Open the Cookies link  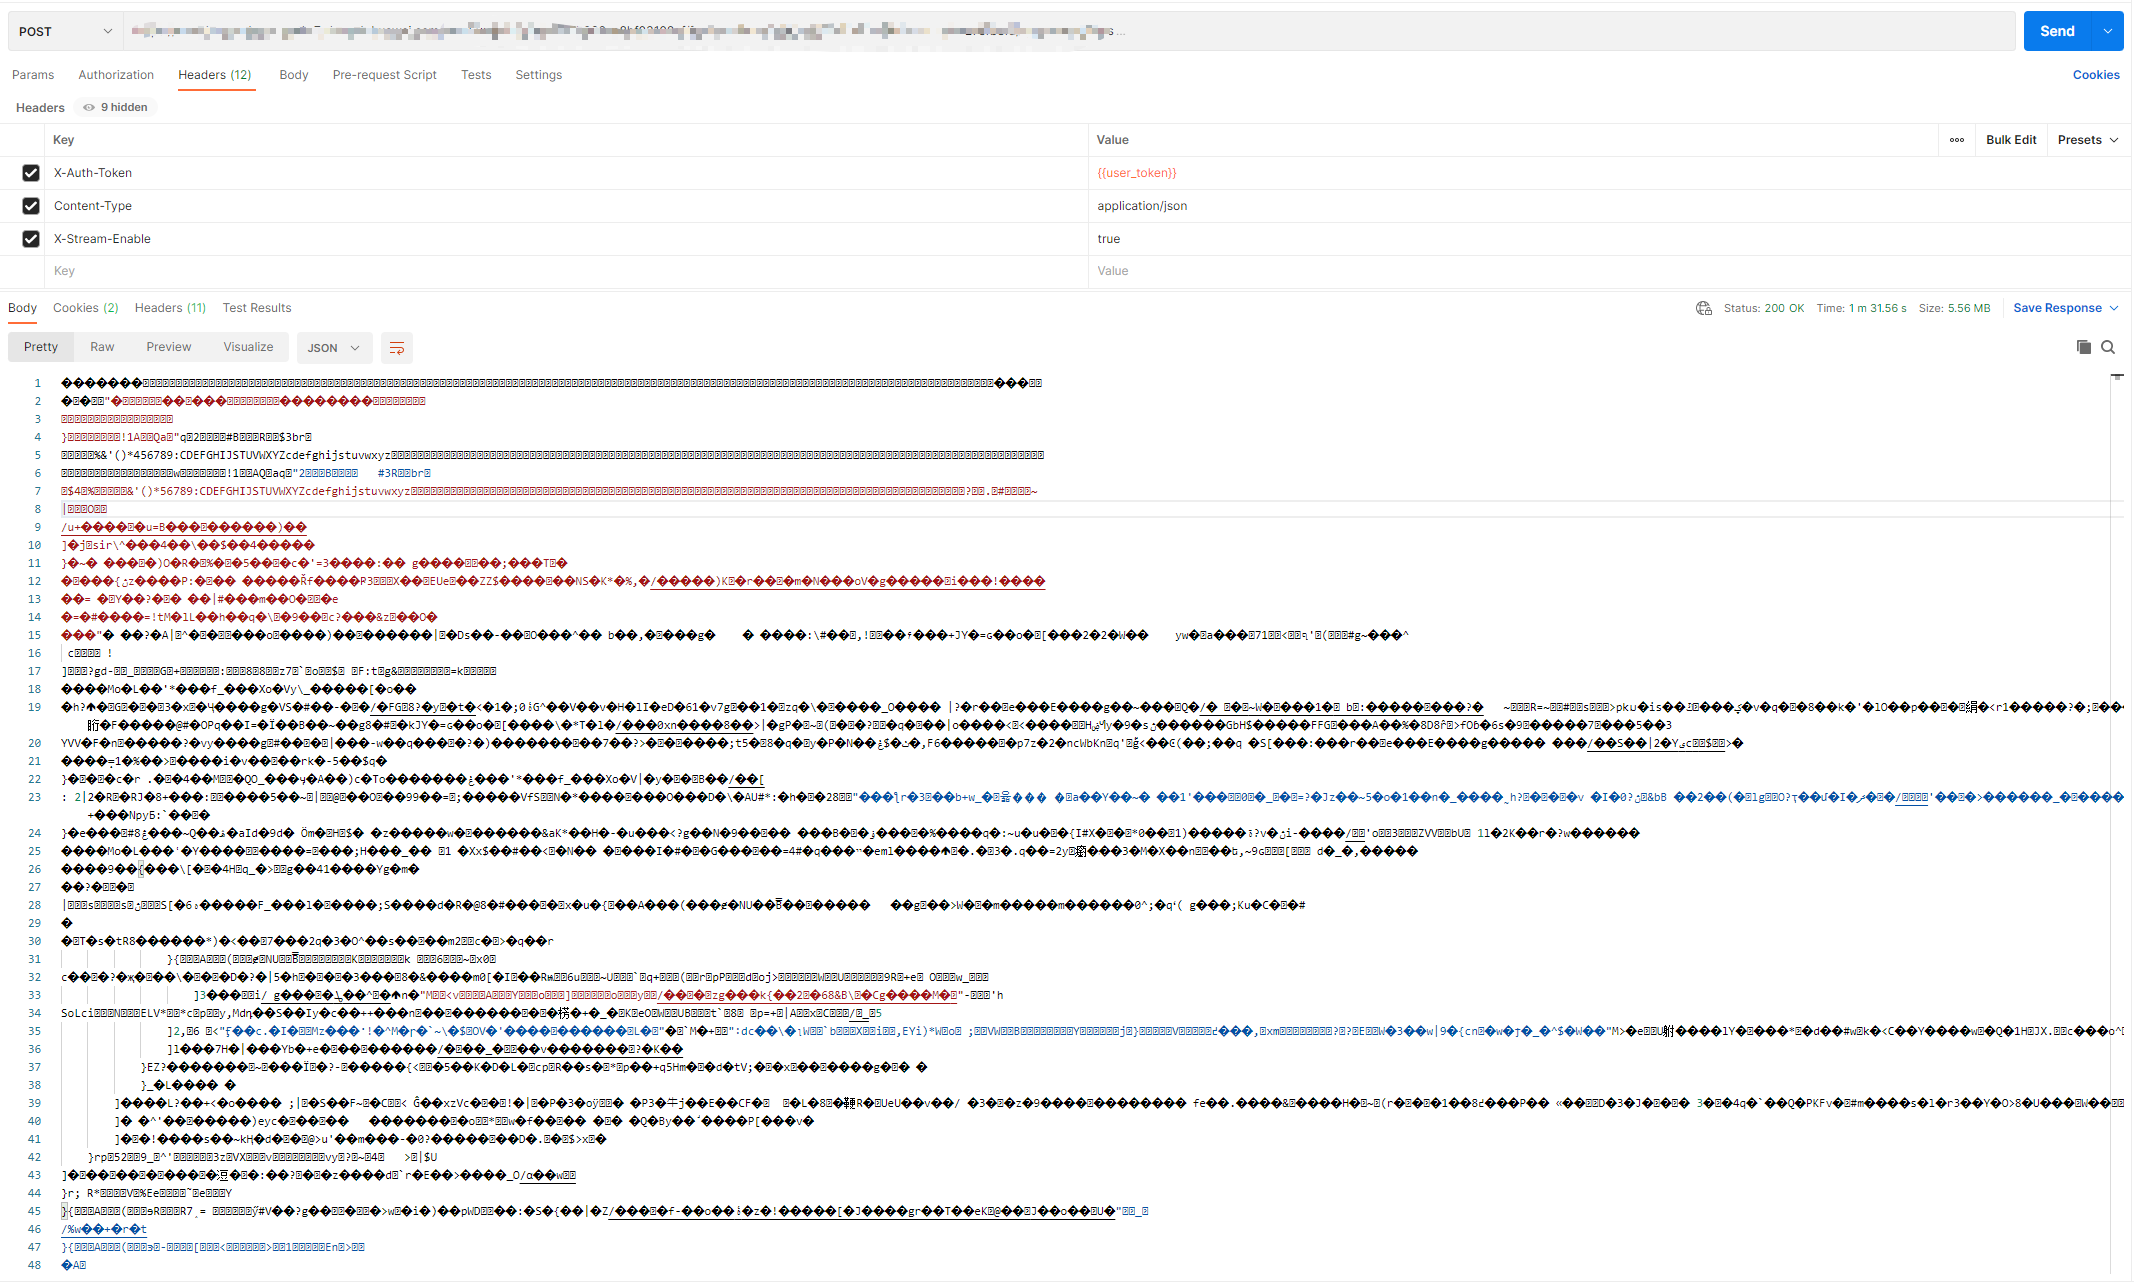click(2096, 75)
